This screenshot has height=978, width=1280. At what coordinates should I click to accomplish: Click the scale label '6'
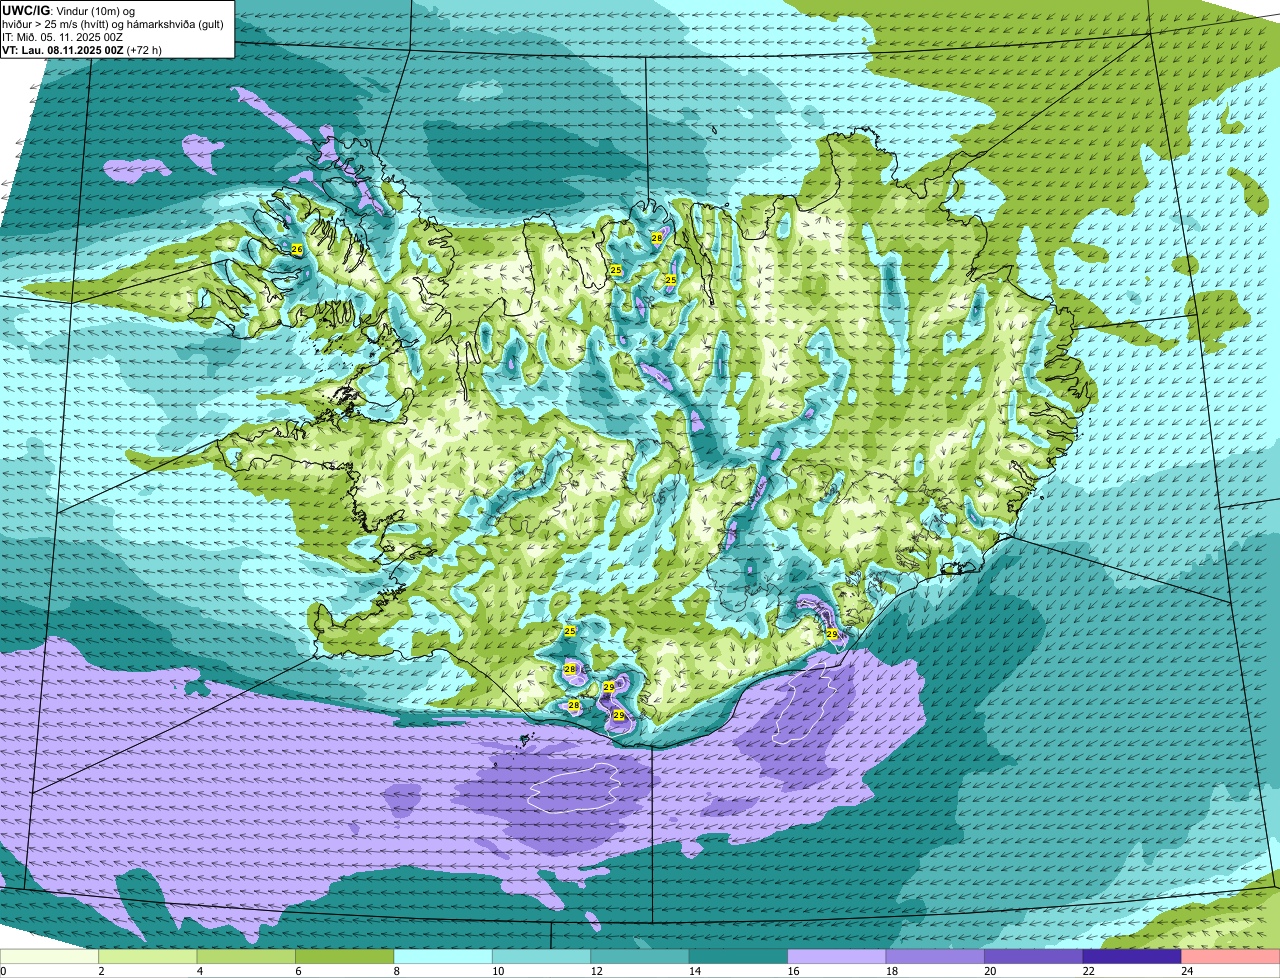(x=298, y=971)
